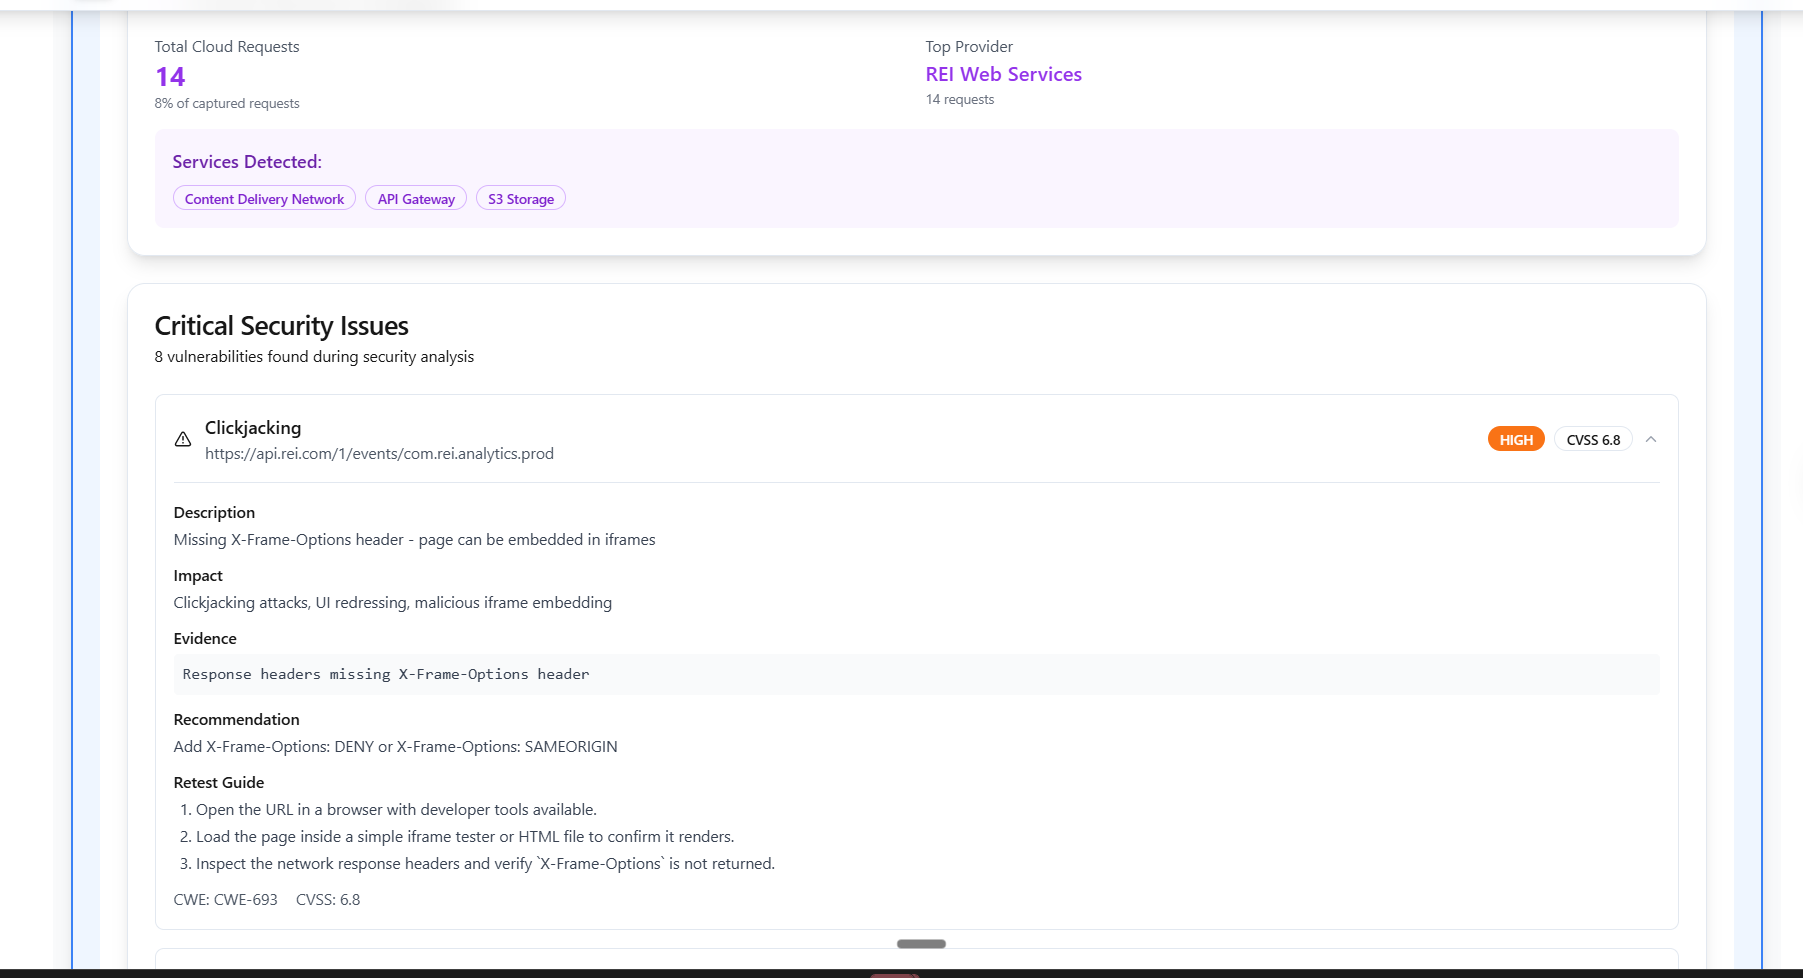Select the API Gateway service tag
The height and width of the screenshot is (978, 1803).
coord(416,199)
